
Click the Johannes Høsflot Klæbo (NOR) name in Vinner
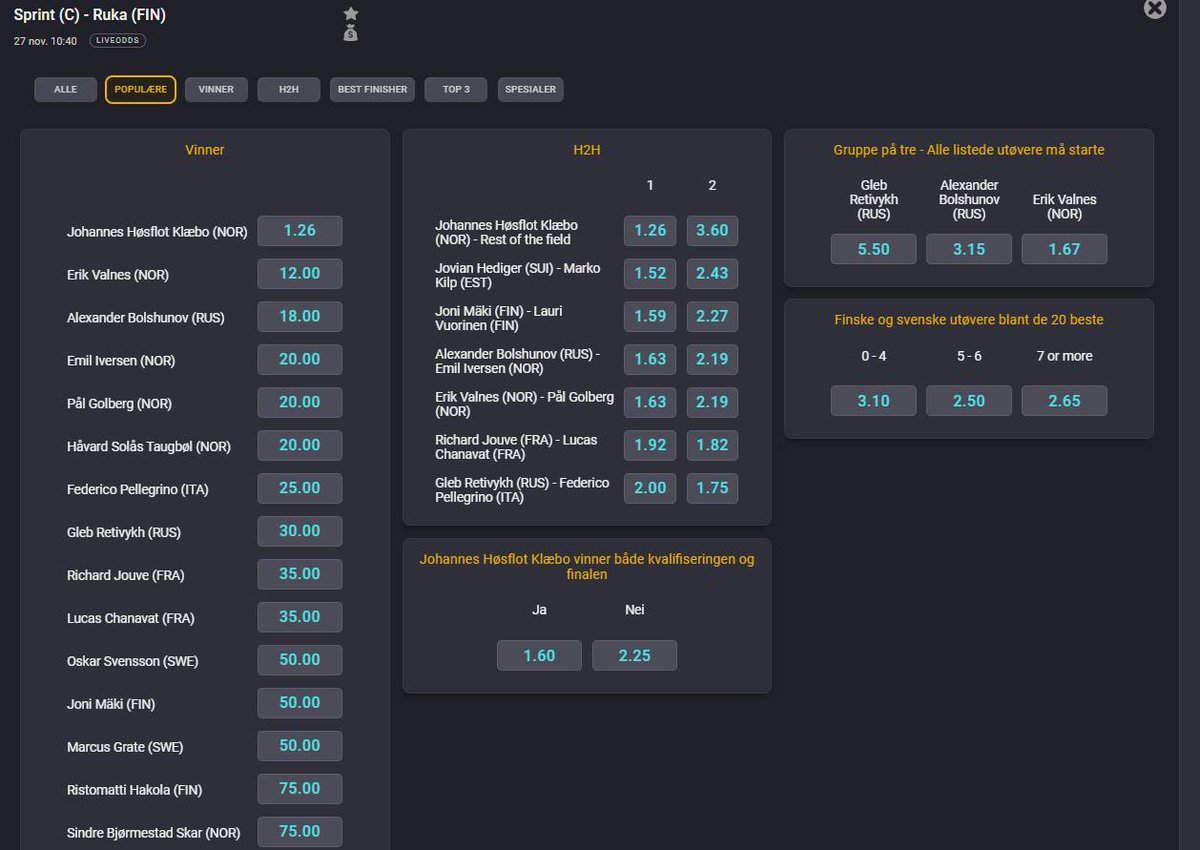157,232
